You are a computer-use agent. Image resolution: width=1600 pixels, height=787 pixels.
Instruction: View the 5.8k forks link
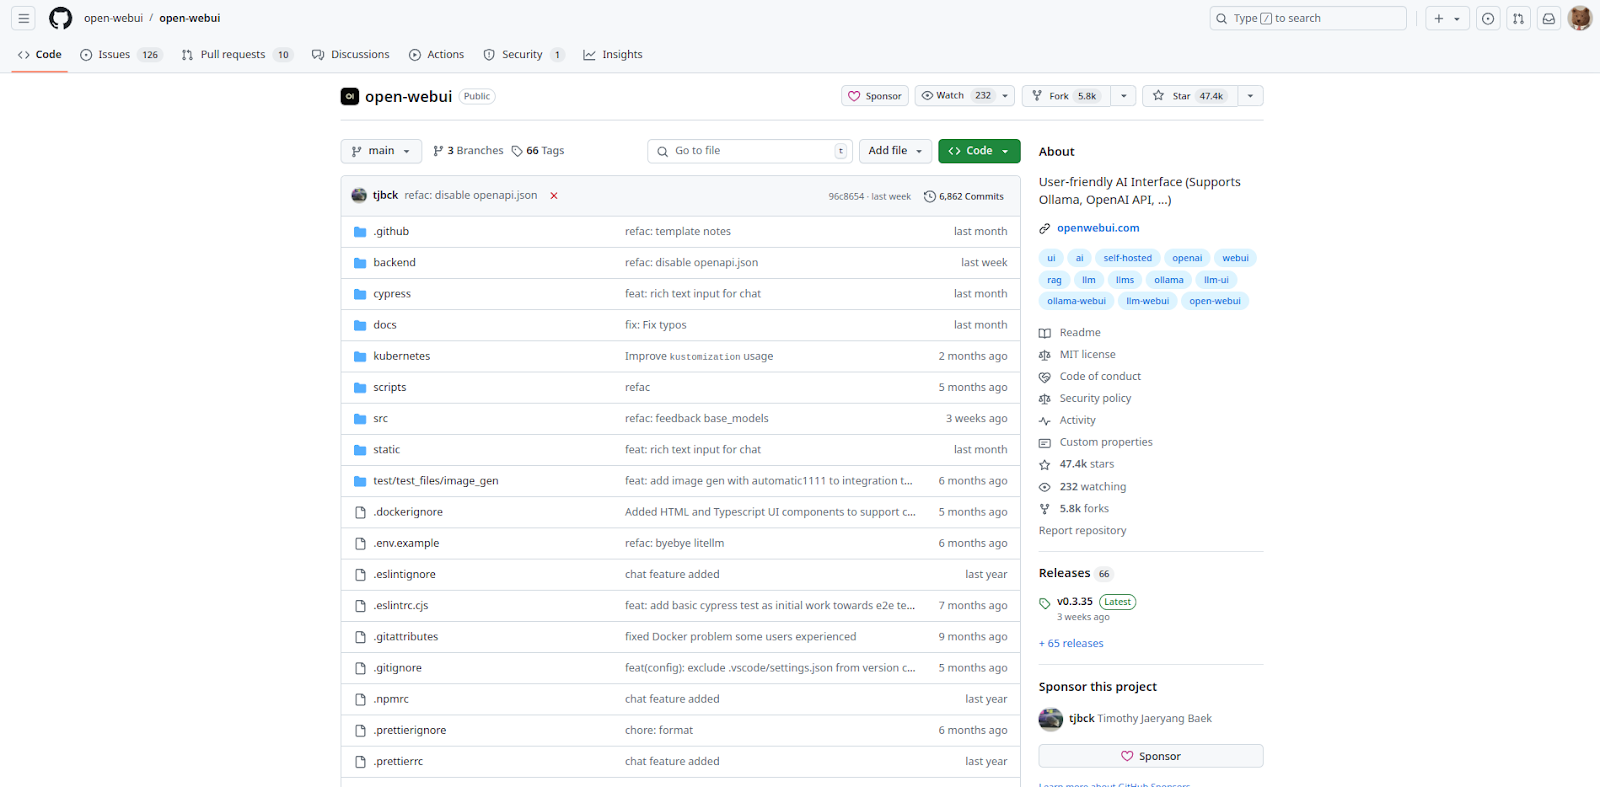coord(1084,509)
